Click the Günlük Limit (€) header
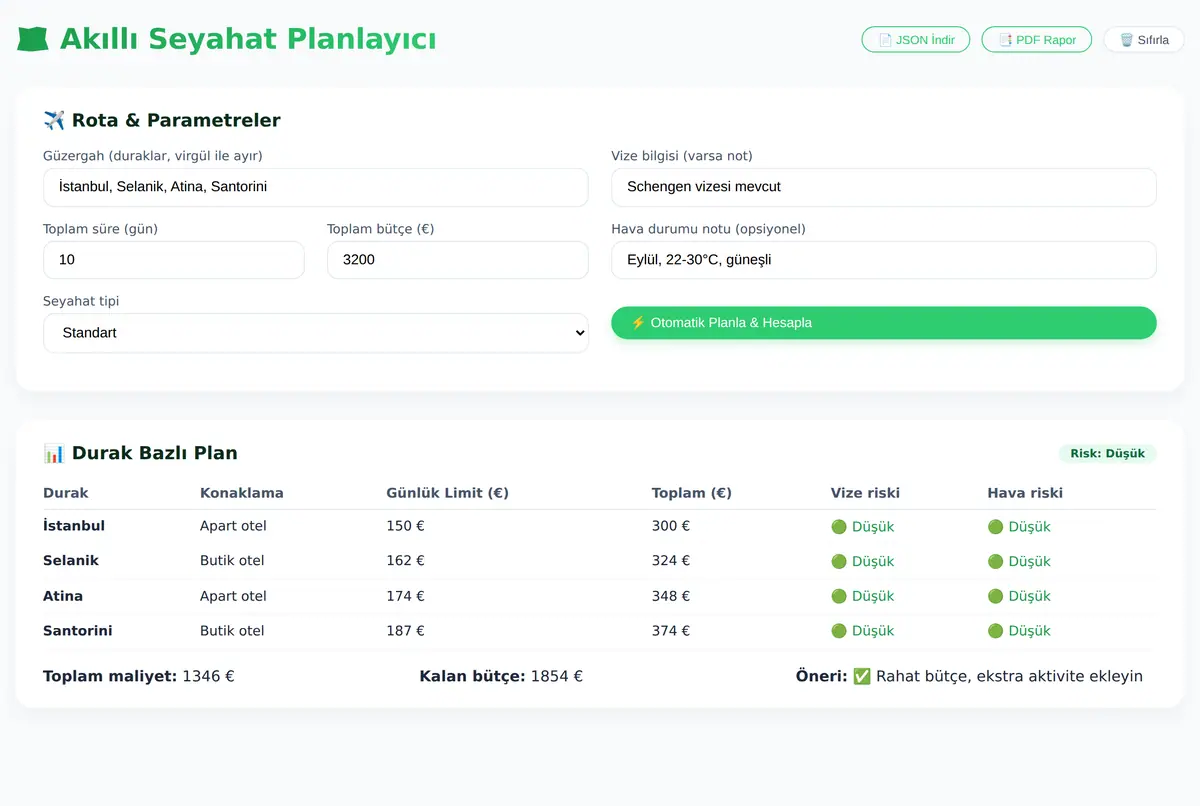1200x806 pixels. click(x=448, y=493)
